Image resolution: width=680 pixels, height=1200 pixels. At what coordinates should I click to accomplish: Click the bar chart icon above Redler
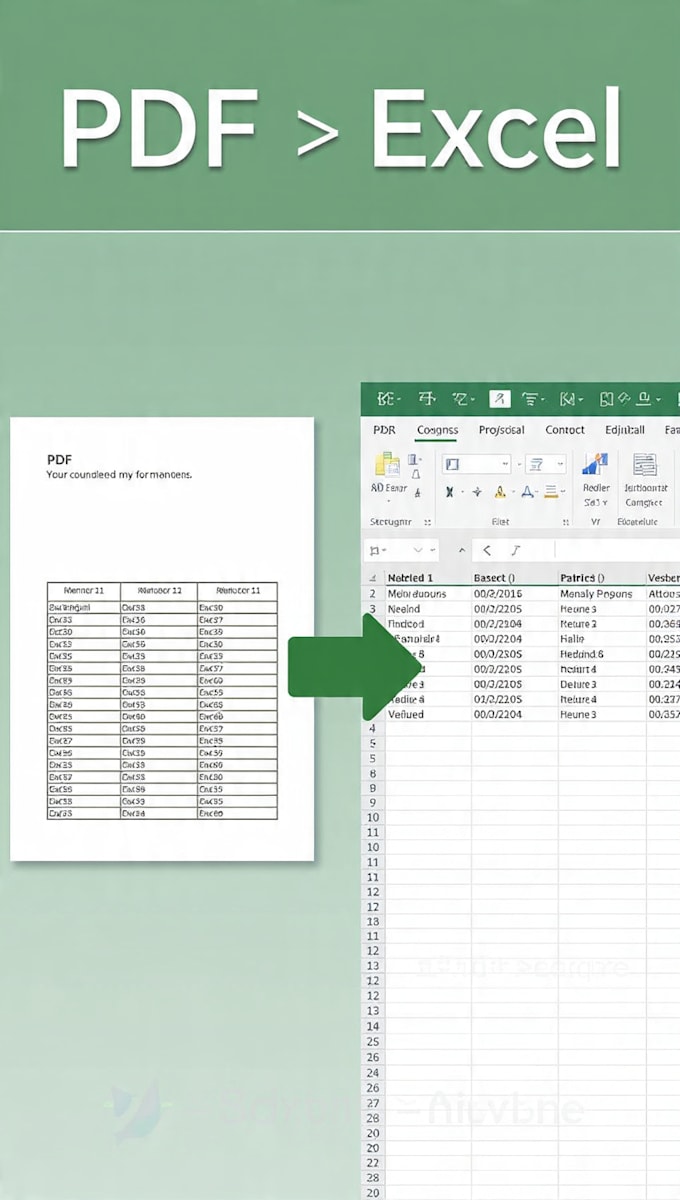[x=595, y=466]
